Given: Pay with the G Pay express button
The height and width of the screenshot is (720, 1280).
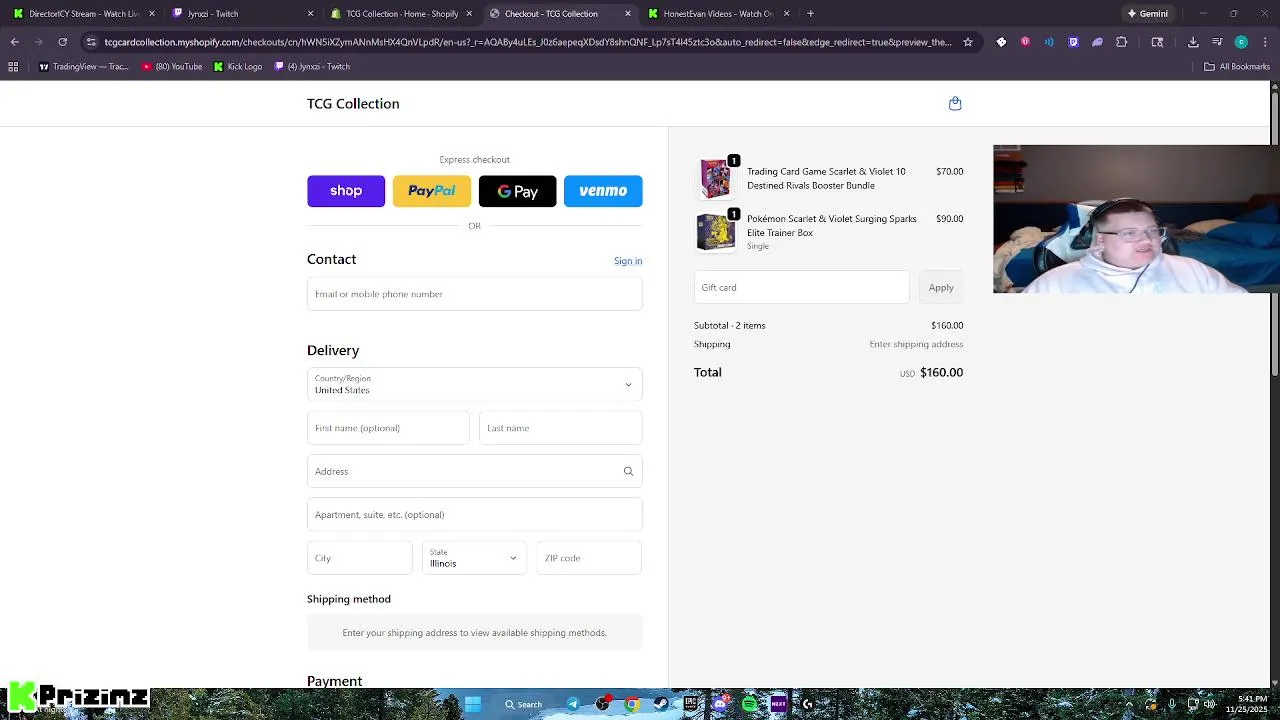Looking at the screenshot, I should [517, 191].
